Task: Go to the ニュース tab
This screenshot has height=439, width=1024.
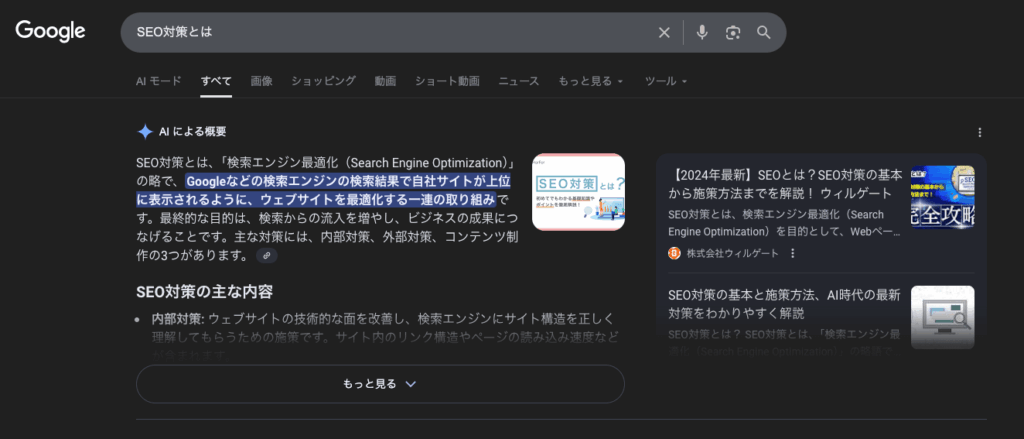Action: point(518,81)
